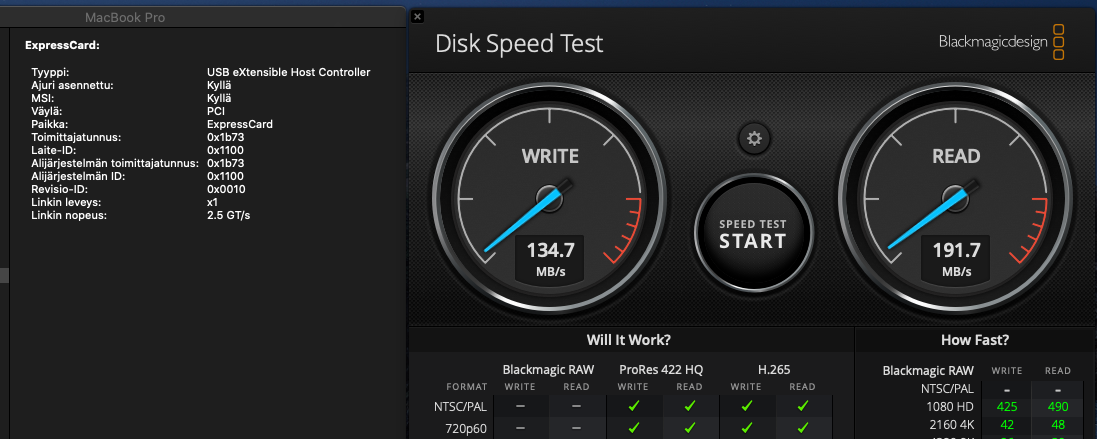Click ProRes 422 HQ NTSC/PAL write checkmark
This screenshot has height=439, width=1097.
633,405
